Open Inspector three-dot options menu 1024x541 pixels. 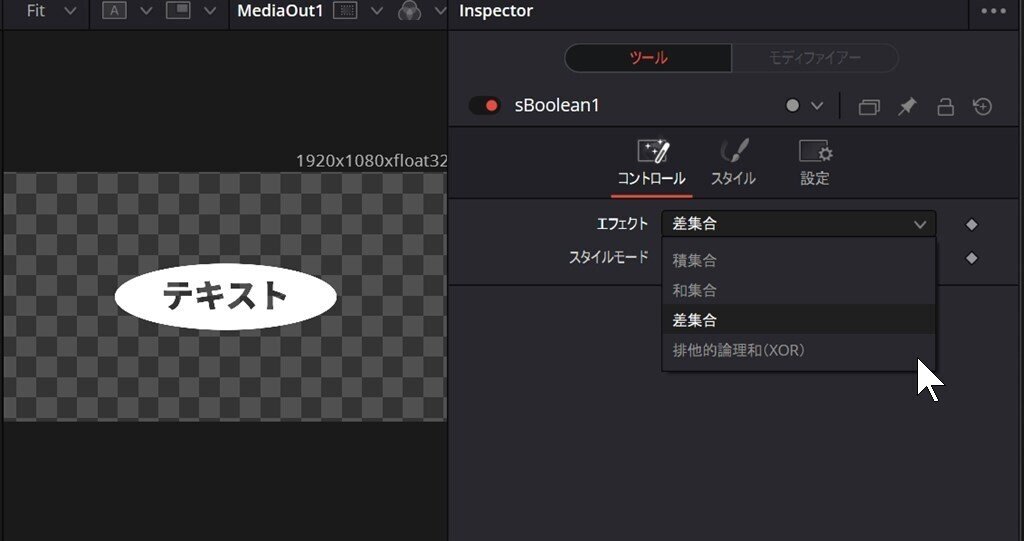(993, 11)
